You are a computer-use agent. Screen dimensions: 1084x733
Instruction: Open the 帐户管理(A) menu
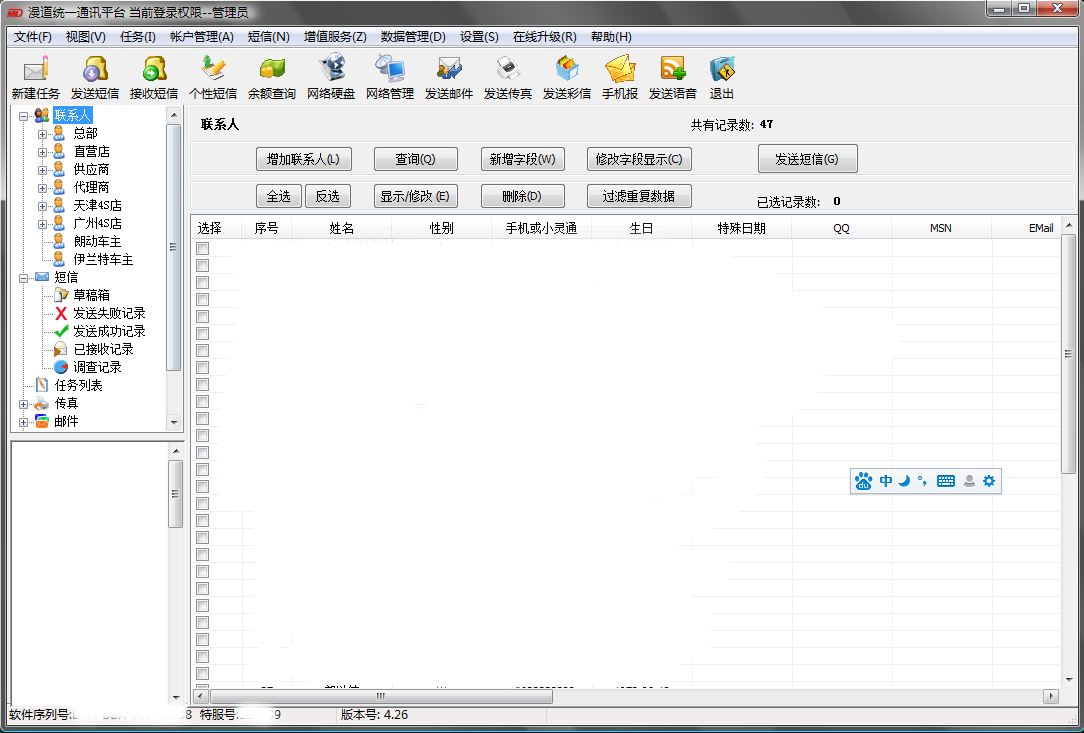(x=202, y=37)
